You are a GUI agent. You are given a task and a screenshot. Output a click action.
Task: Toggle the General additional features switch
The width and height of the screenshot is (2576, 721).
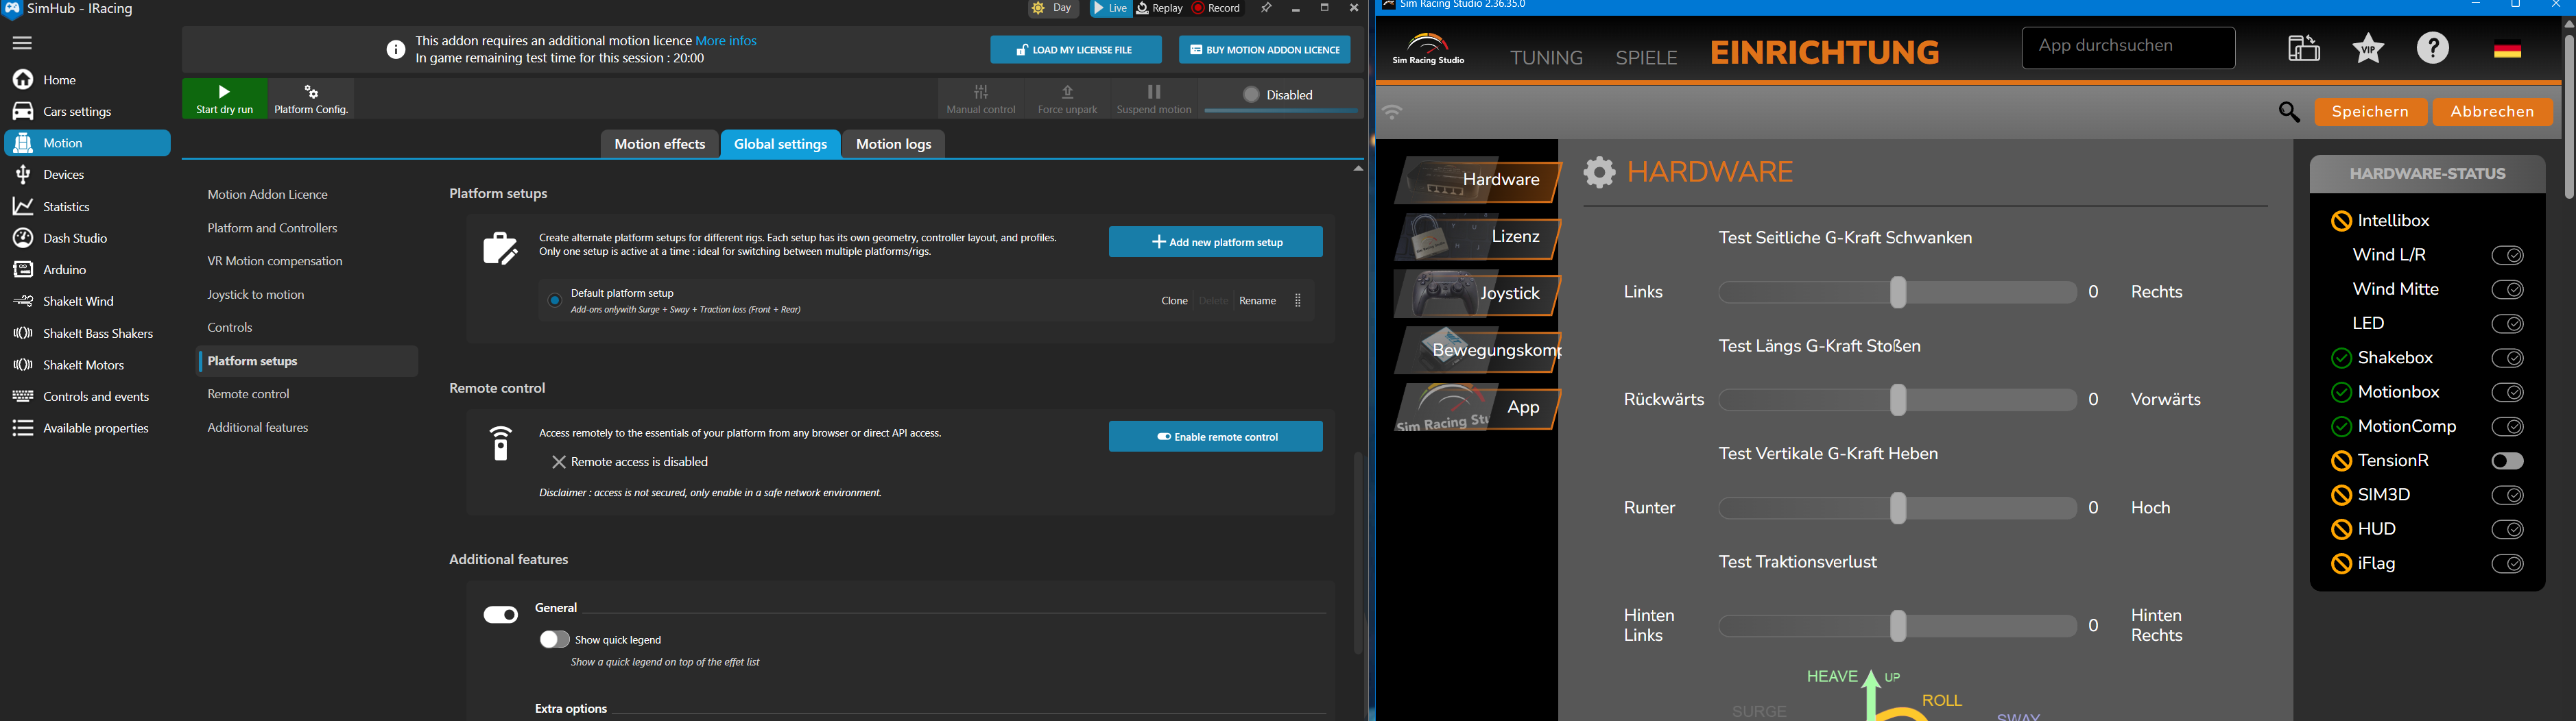tap(501, 615)
